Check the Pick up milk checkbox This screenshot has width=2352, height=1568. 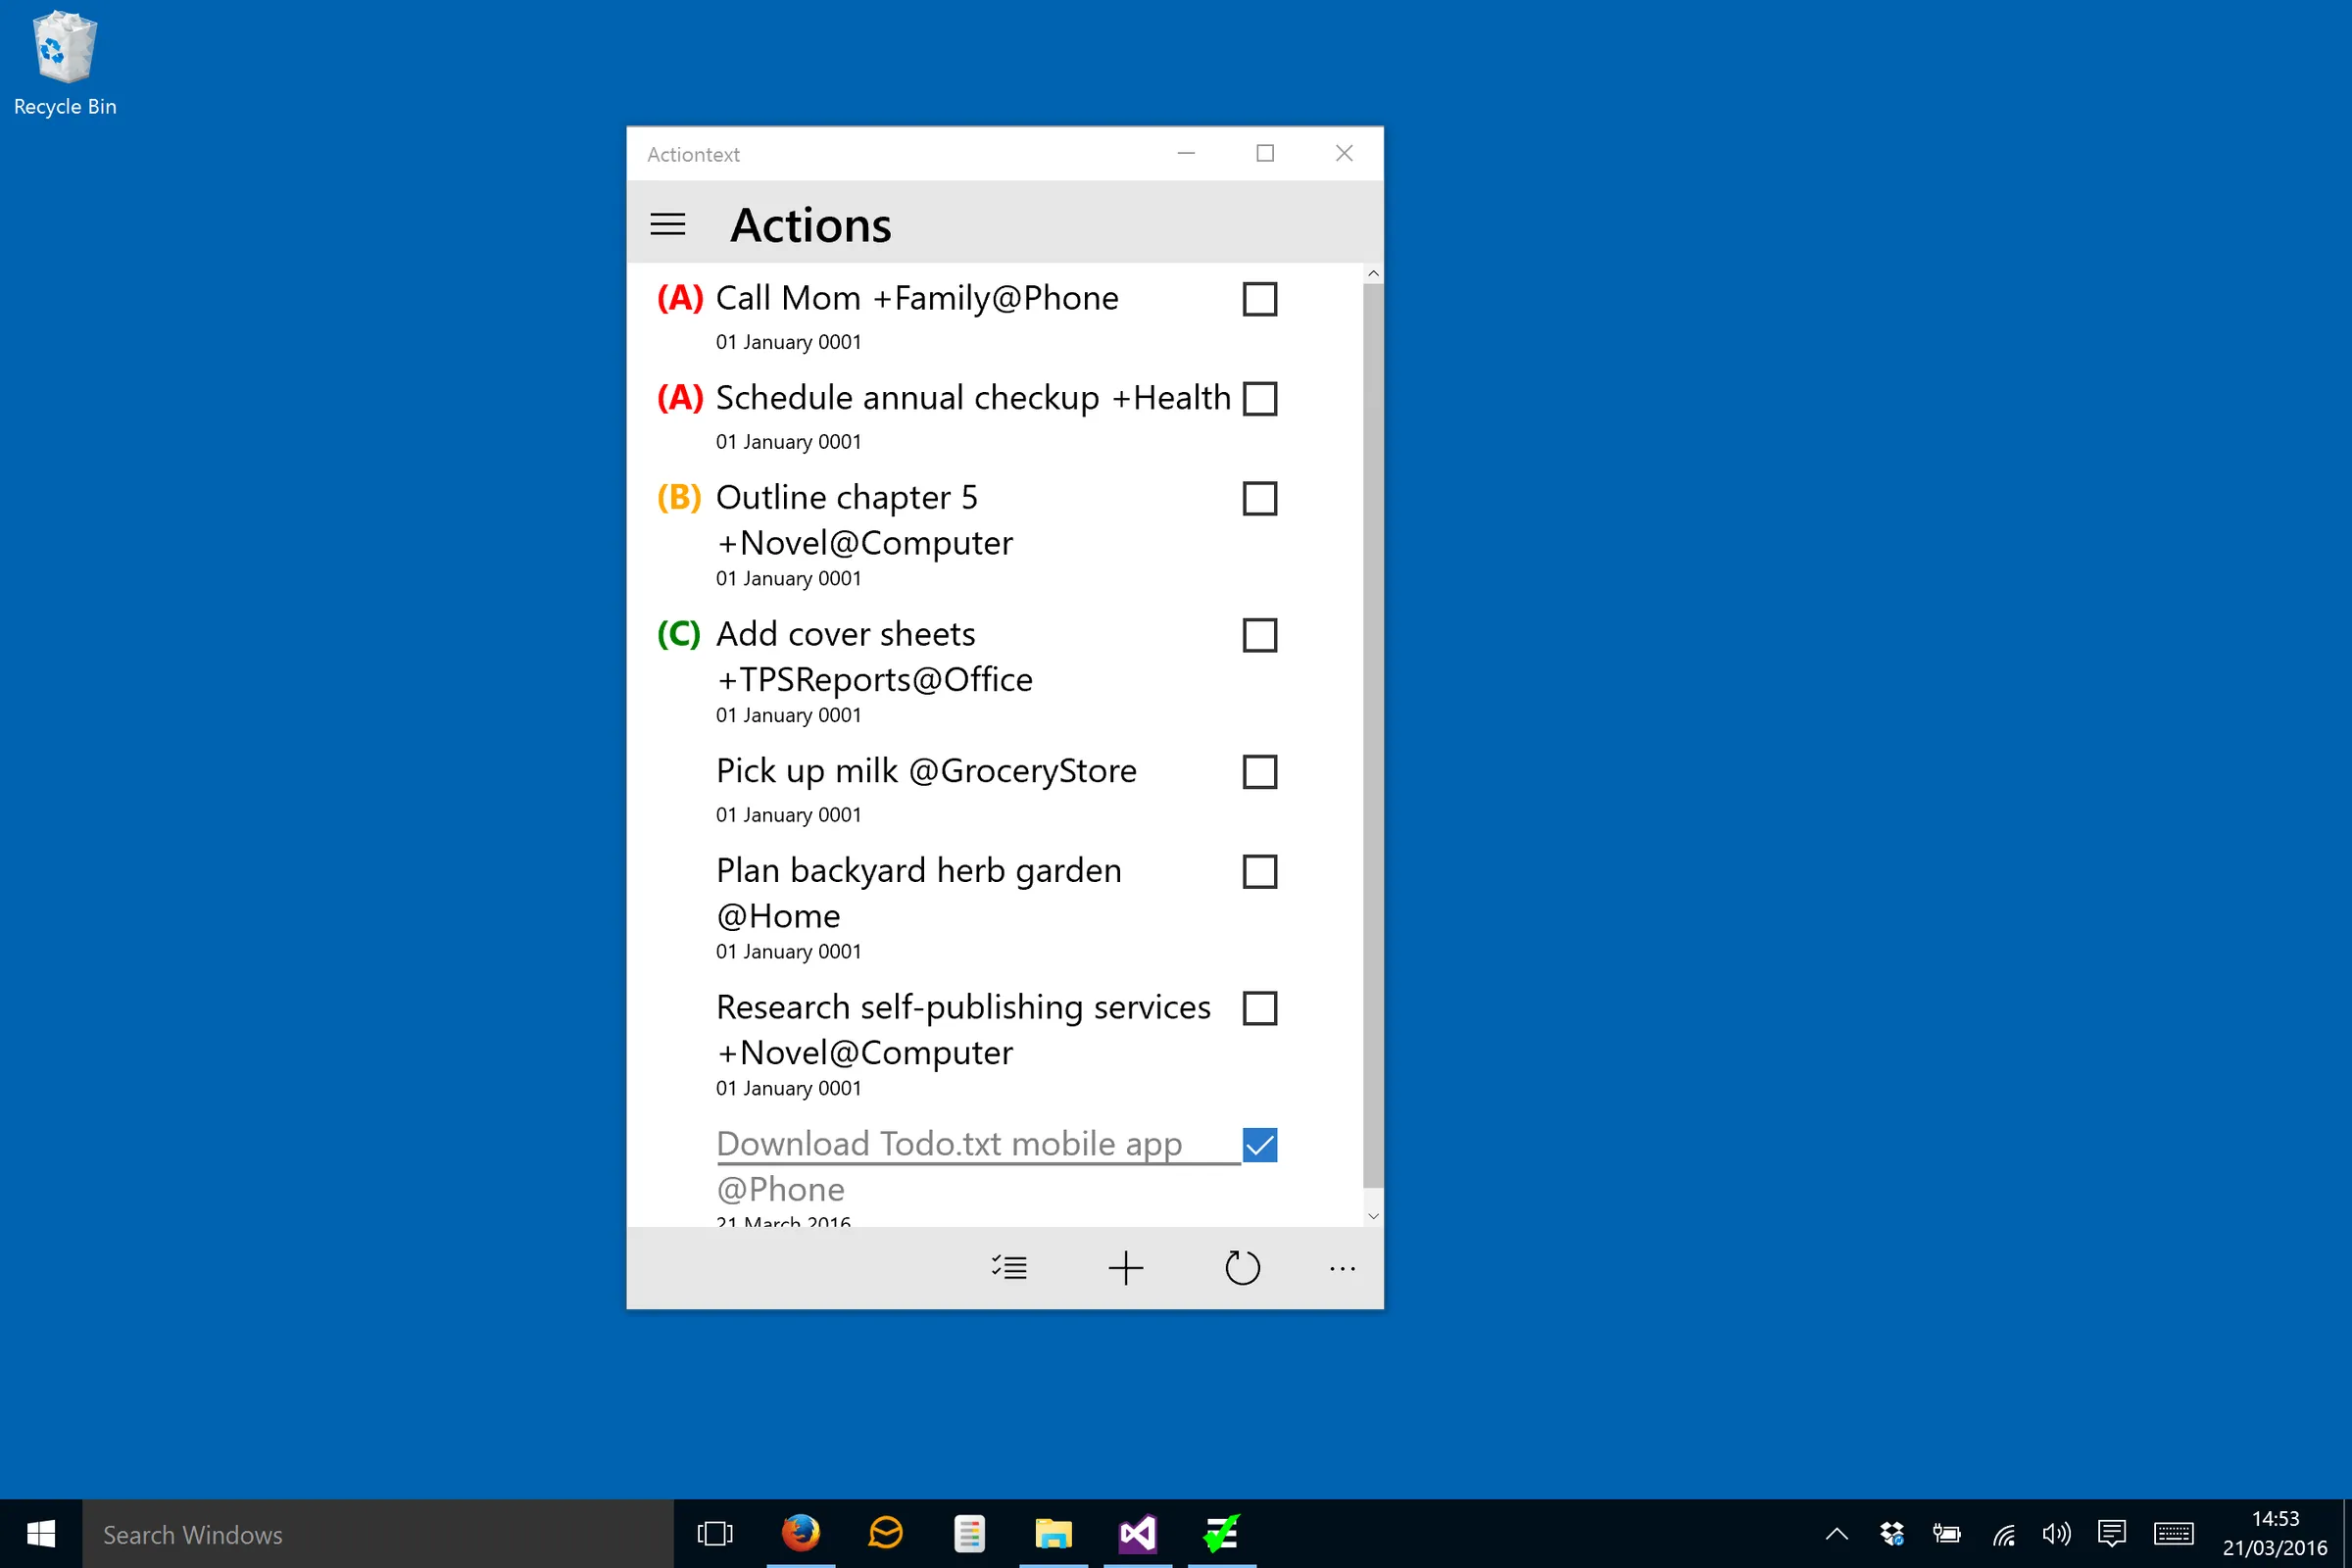(1259, 771)
